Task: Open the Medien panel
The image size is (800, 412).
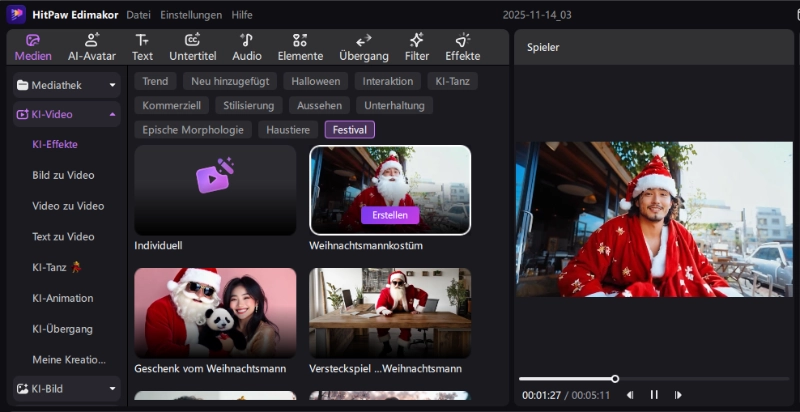Action: [33, 47]
